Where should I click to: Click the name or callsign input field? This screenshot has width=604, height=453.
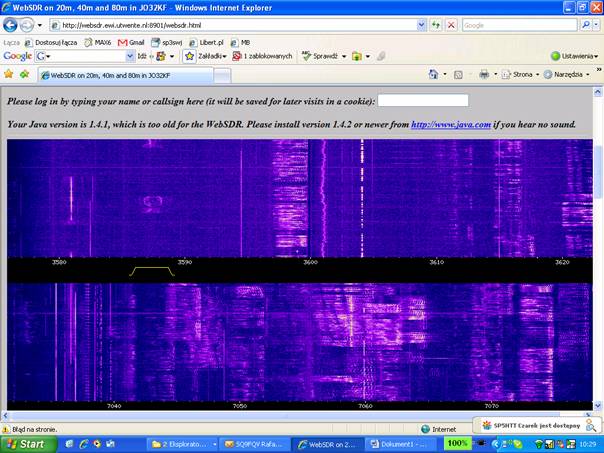[x=423, y=101]
